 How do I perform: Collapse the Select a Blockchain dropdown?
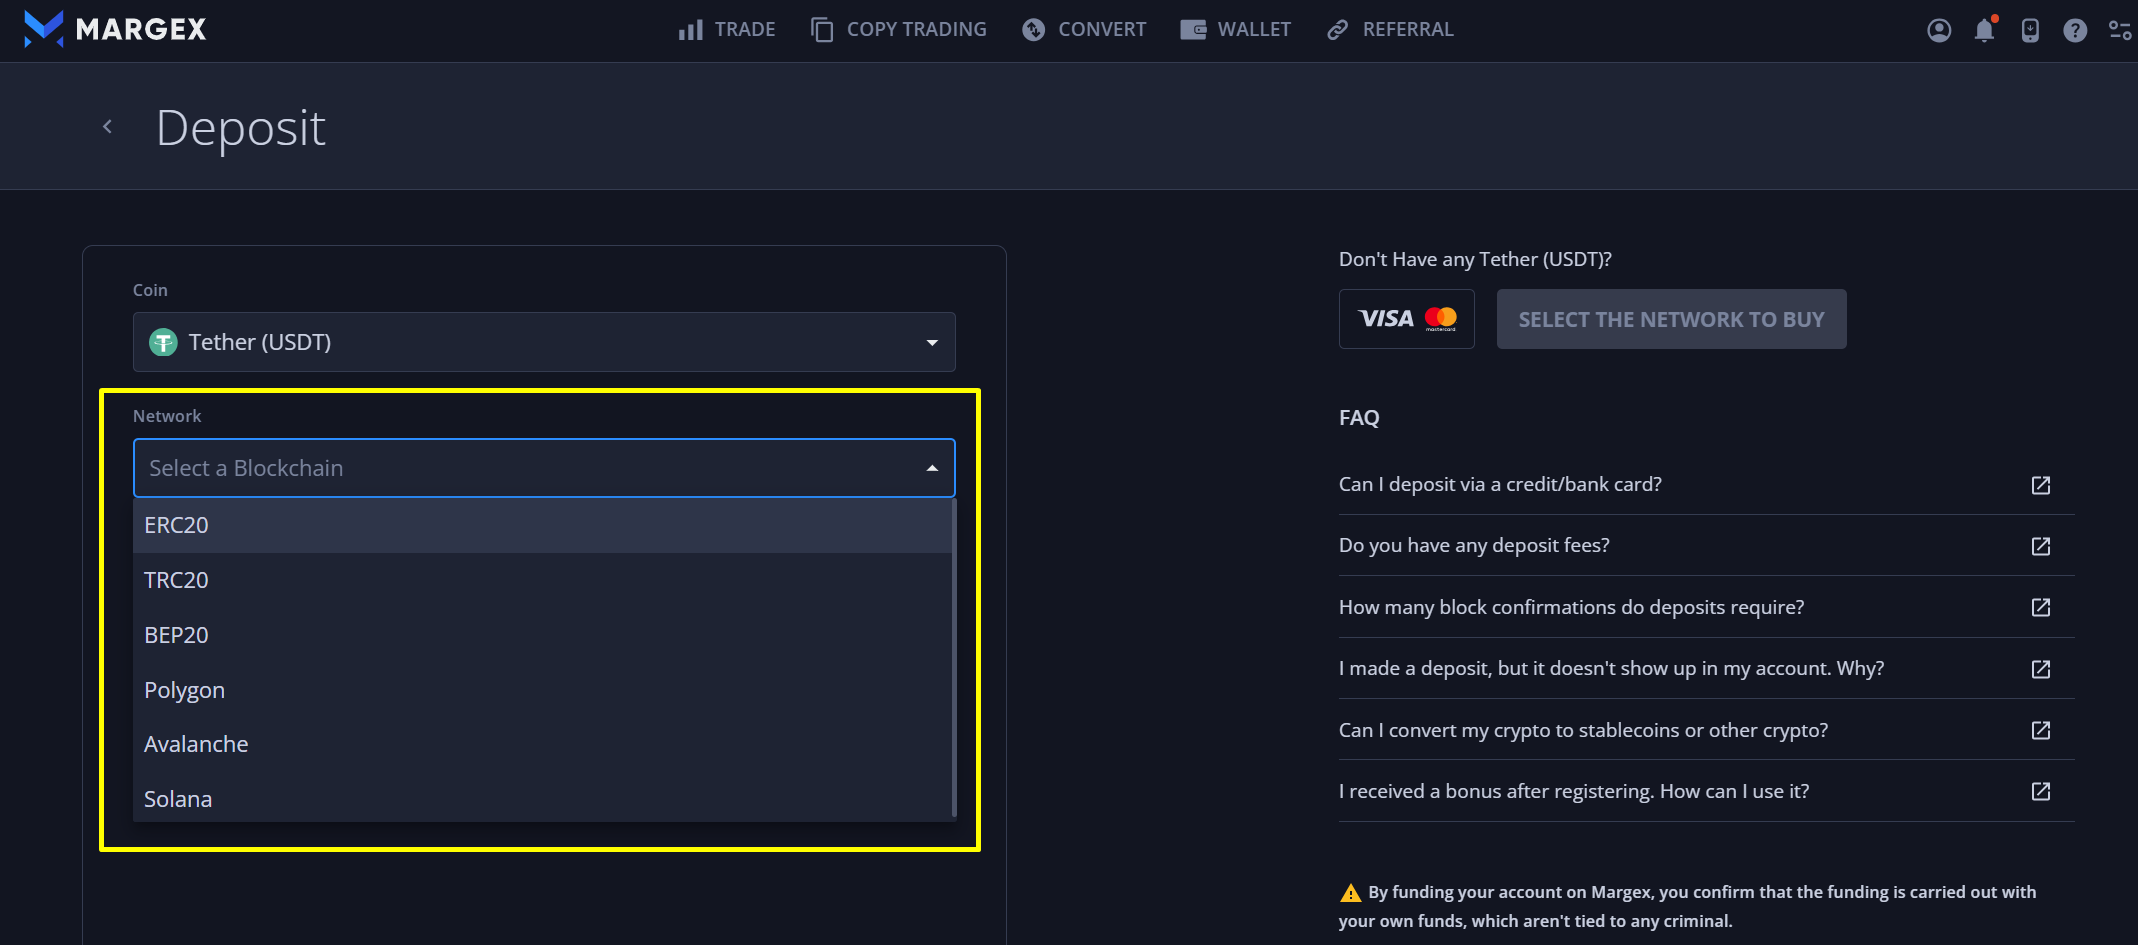pos(931,468)
